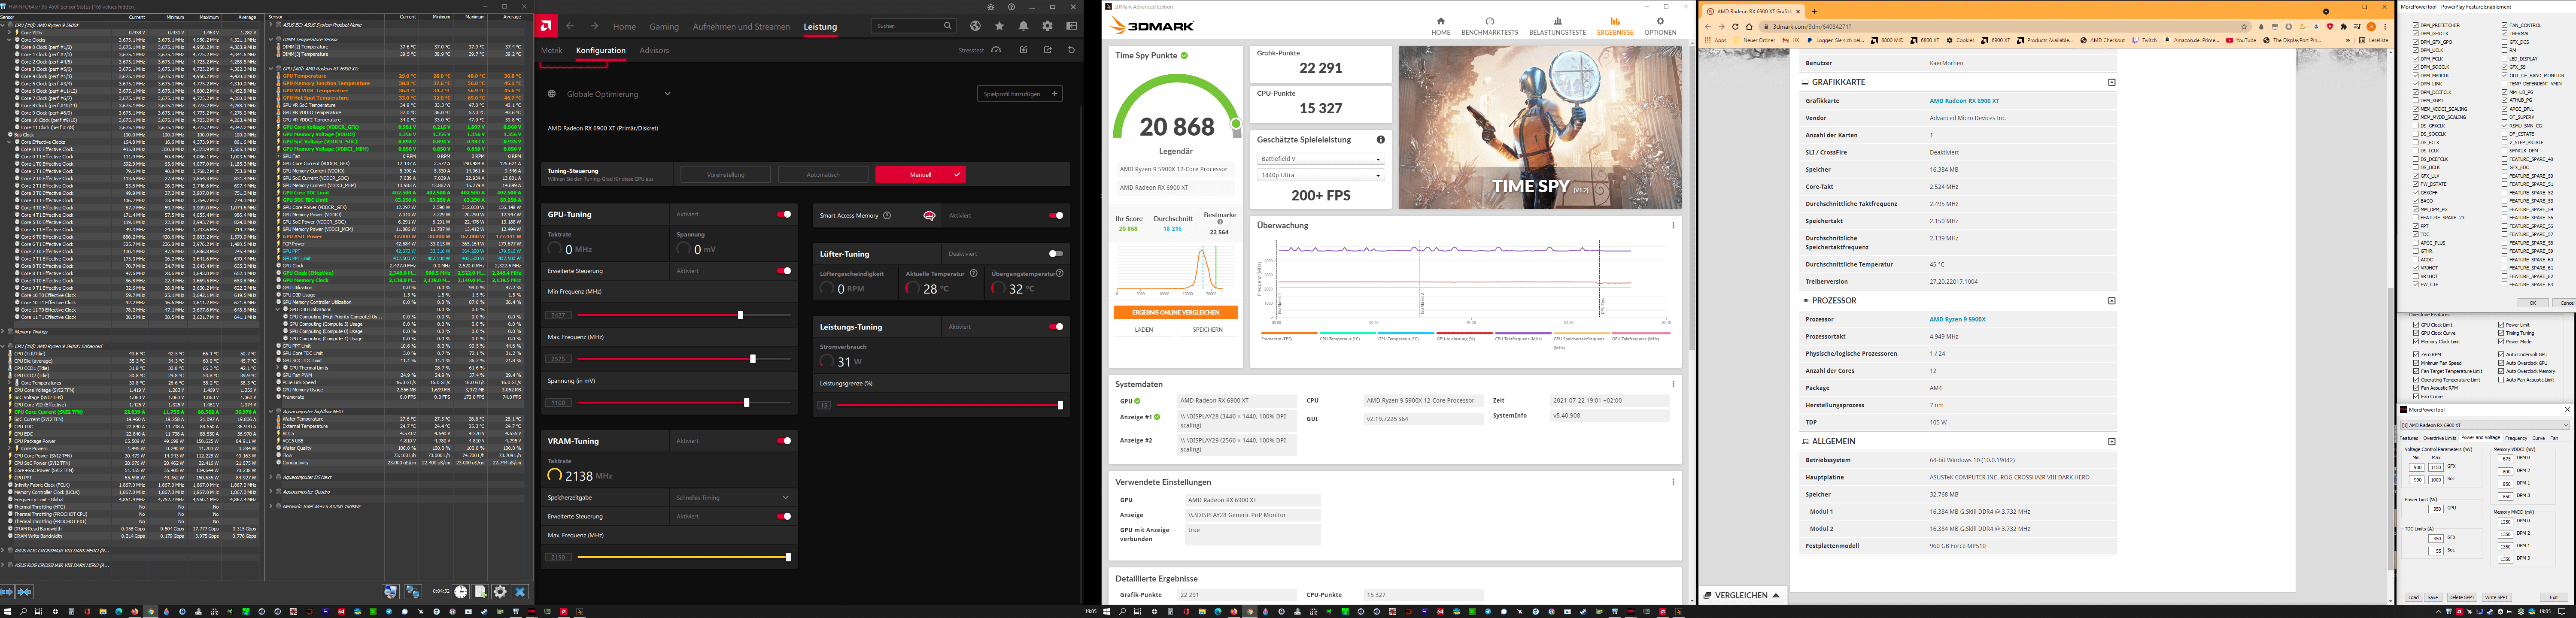Click the Smart Access Memory help icon
2576x618 pixels.
click(887, 215)
